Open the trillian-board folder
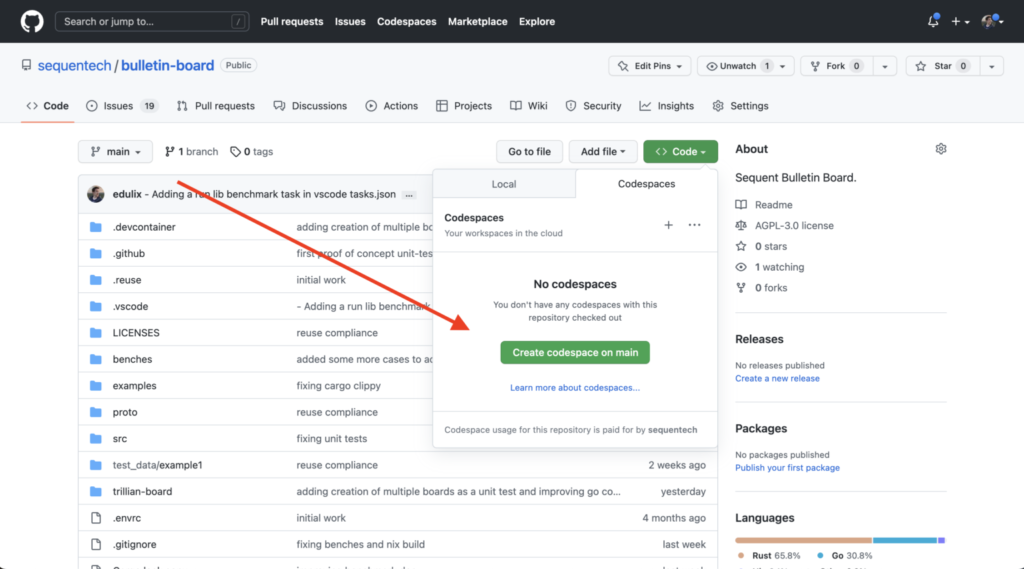This screenshot has height=569, width=1024. (142, 491)
